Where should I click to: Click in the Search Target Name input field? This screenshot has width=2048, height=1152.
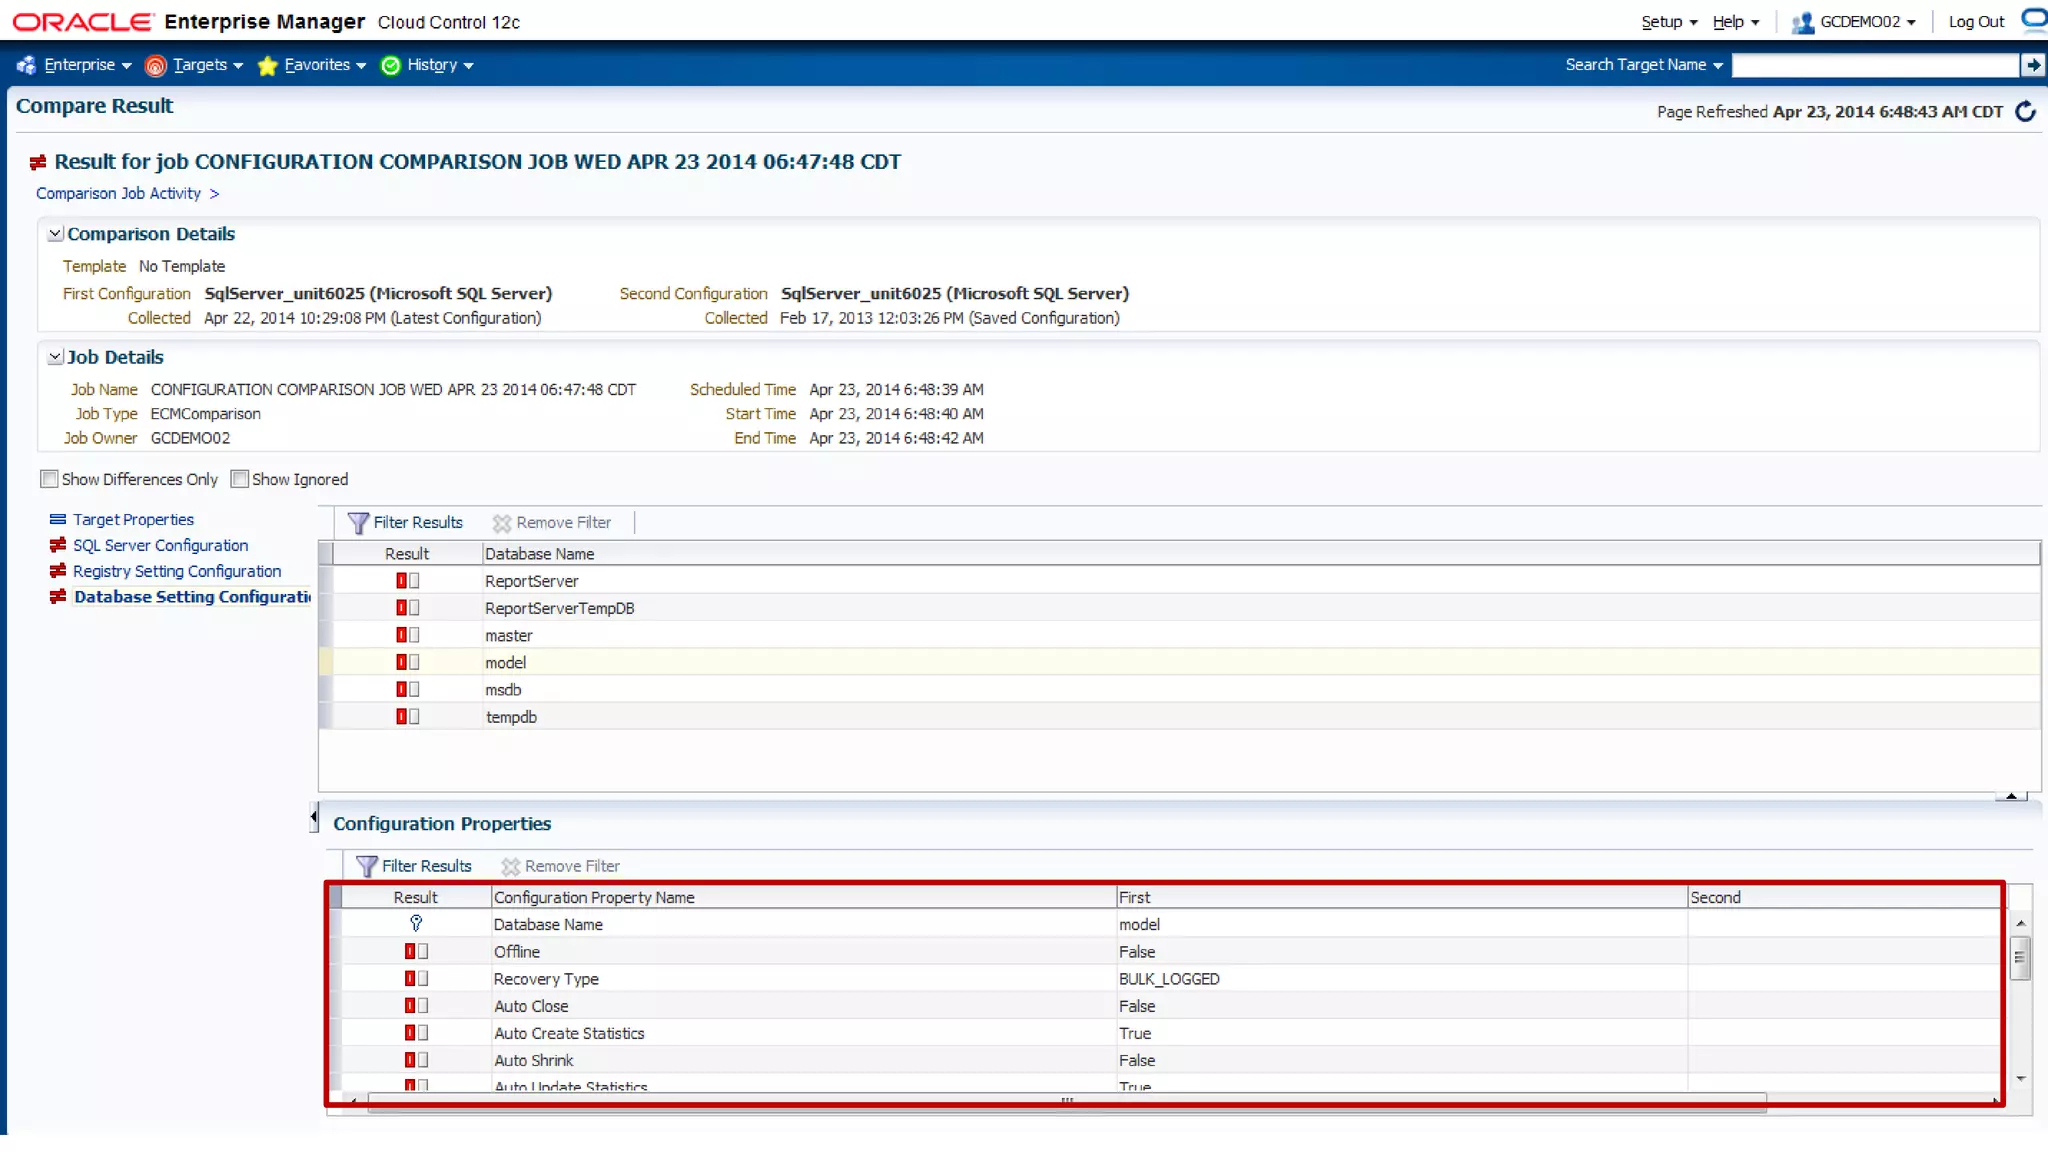pos(1875,65)
